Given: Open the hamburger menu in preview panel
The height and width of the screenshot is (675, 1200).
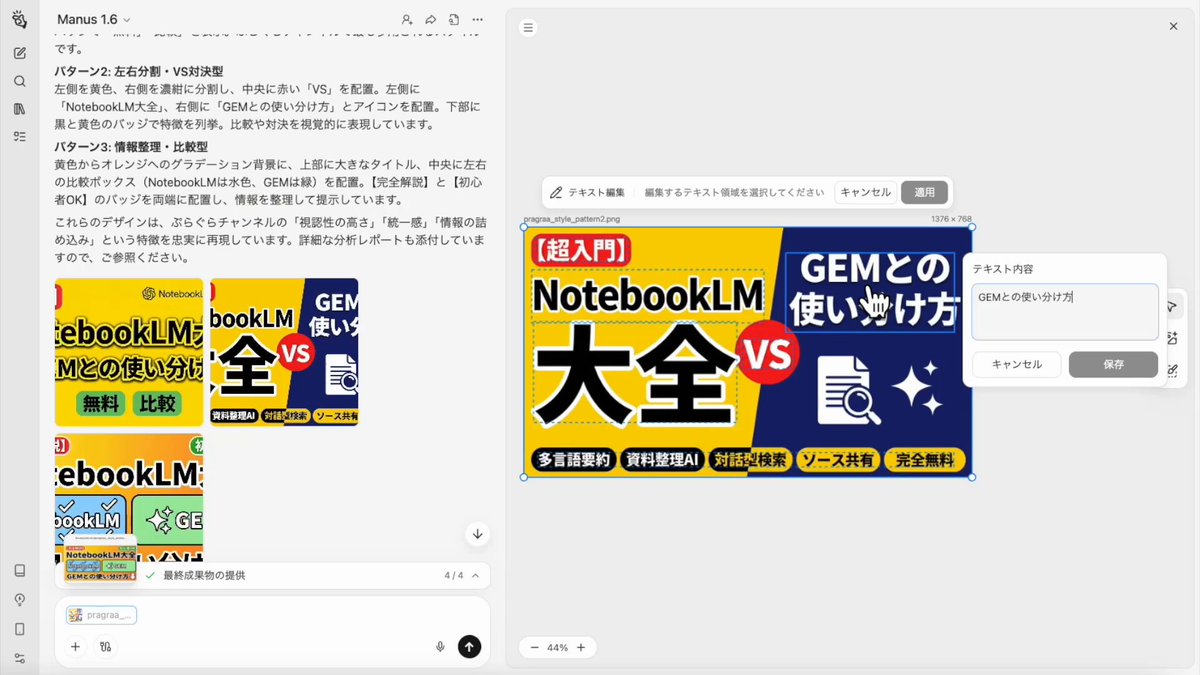Looking at the screenshot, I should pos(528,27).
